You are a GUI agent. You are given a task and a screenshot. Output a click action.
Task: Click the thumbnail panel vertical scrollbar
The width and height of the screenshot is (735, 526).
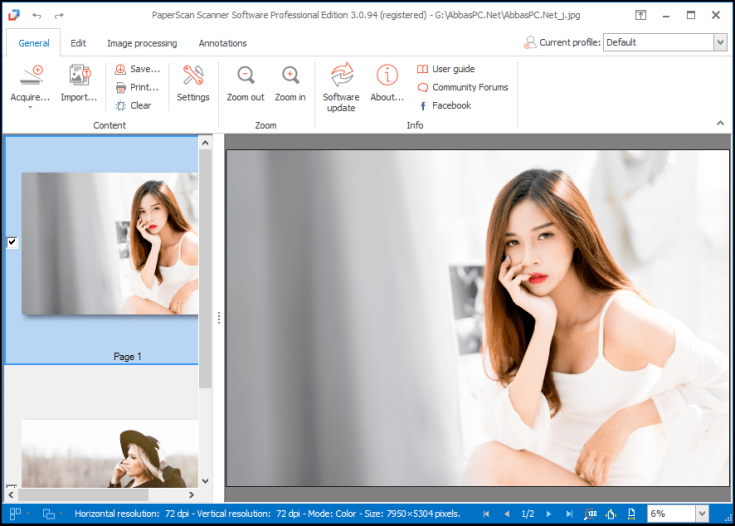pos(205,270)
